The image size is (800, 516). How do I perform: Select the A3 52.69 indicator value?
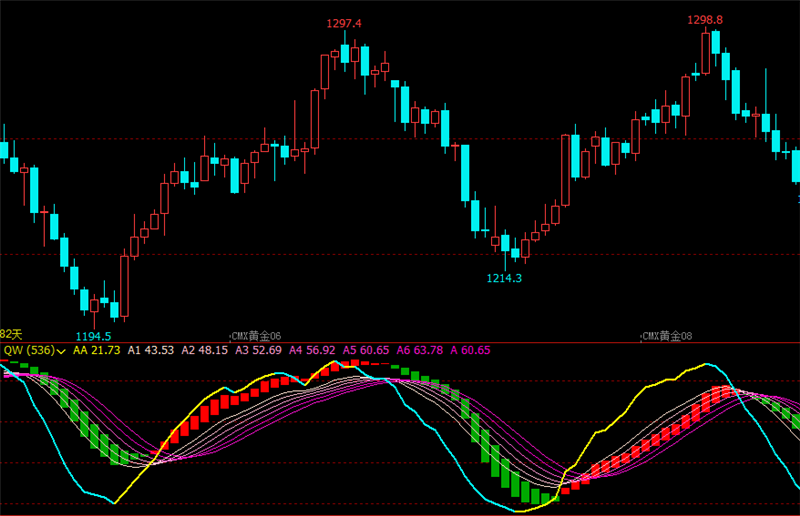pyautogui.click(x=258, y=350)
